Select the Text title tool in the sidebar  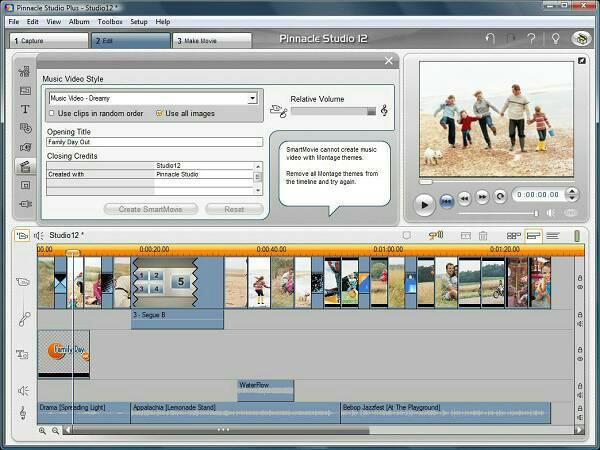pyautogui.click(x=25, y=108)
